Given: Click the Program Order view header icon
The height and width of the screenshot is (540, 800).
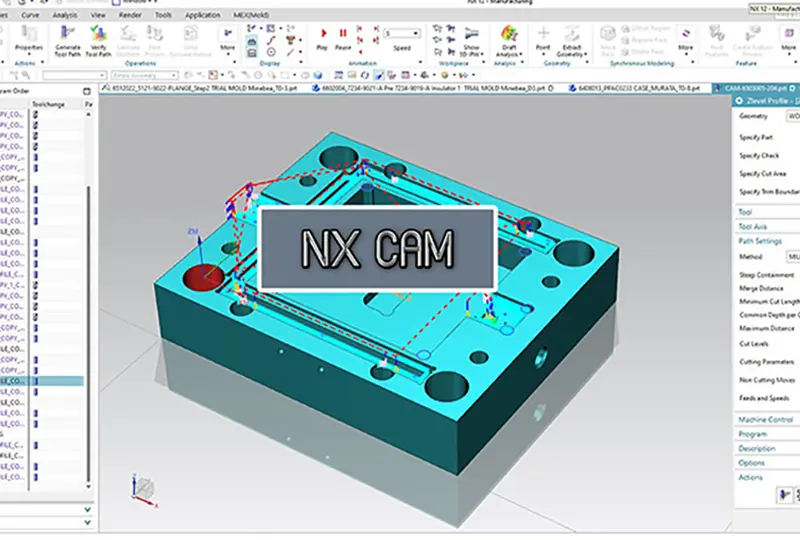Looking at the screenshot, I should click(x=87, y=91).
